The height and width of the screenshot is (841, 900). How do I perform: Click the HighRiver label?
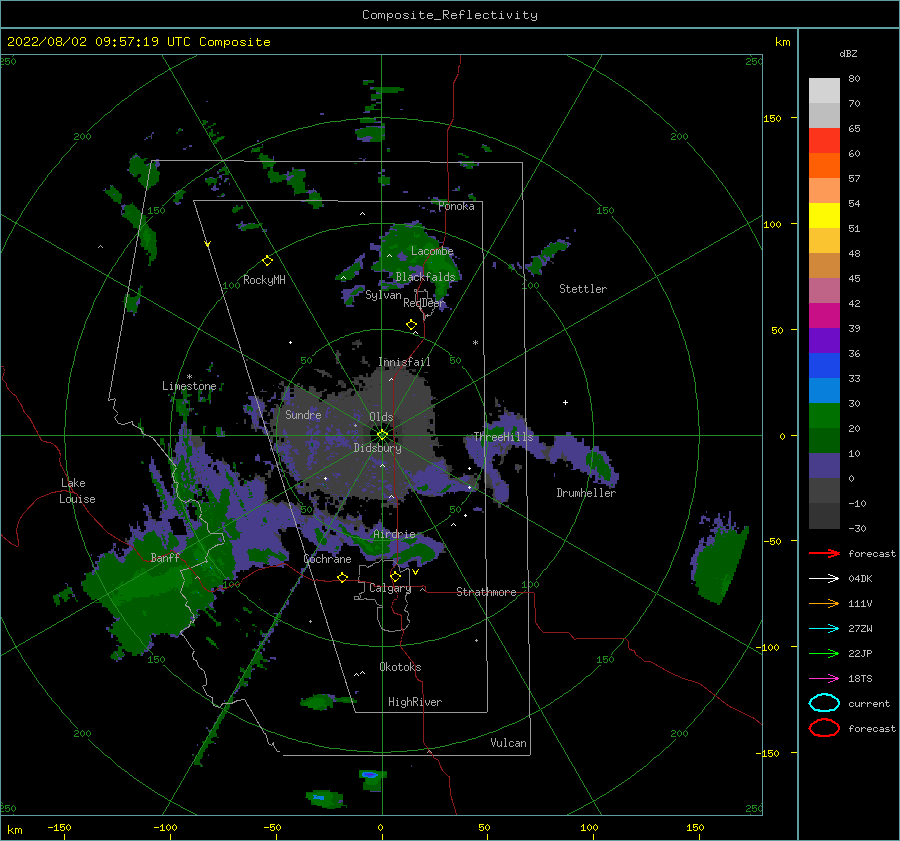tap(415, 702)
